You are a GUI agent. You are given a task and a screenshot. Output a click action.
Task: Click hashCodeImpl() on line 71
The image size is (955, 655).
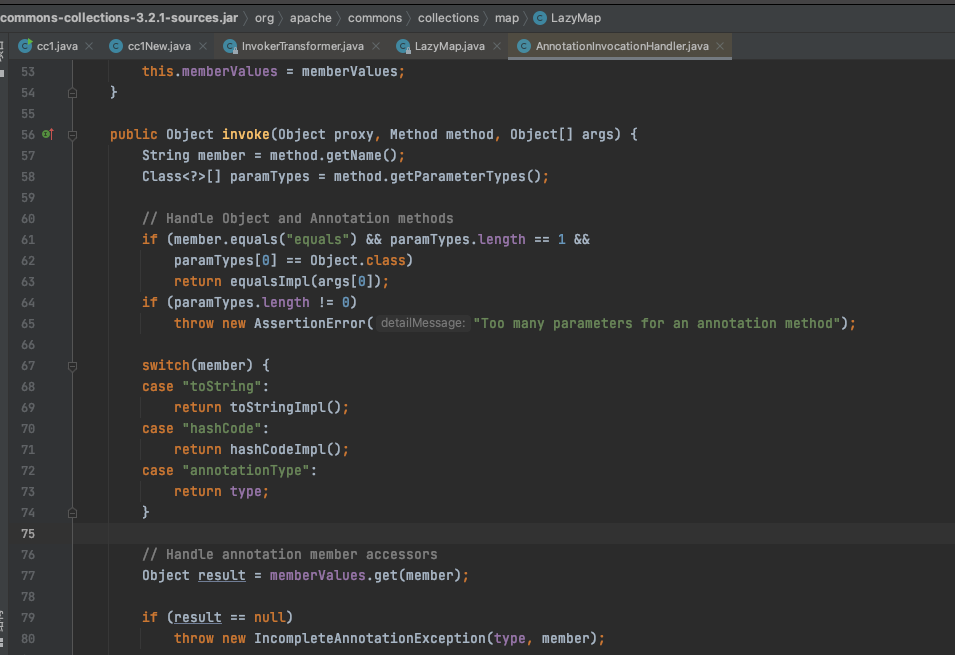click(285, 450)
